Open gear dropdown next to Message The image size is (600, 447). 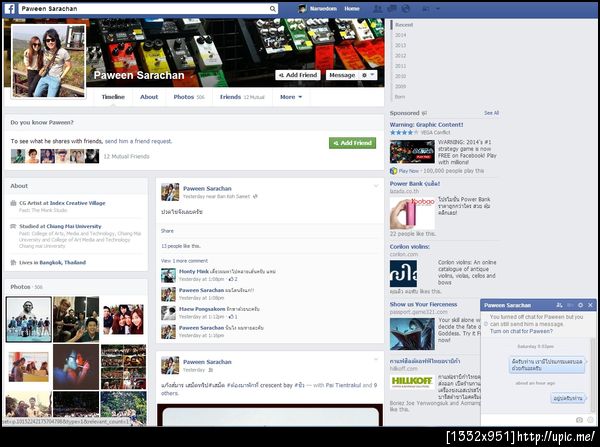point(368,75)
